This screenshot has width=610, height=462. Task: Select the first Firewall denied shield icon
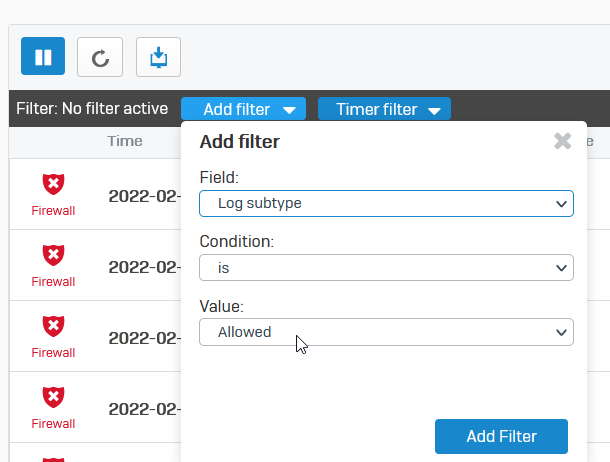pos(53,184)
